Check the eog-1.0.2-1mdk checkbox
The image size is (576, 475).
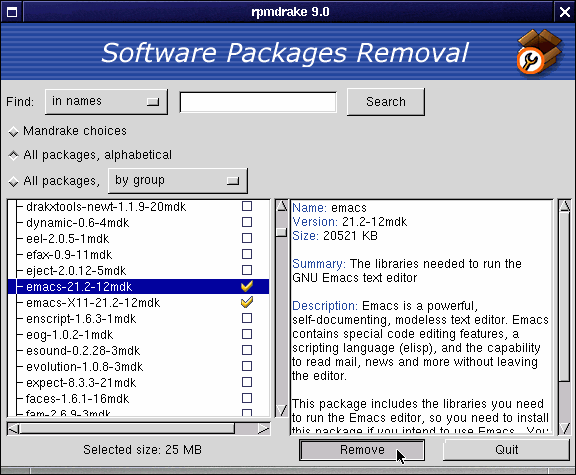(x=247, y=334)
